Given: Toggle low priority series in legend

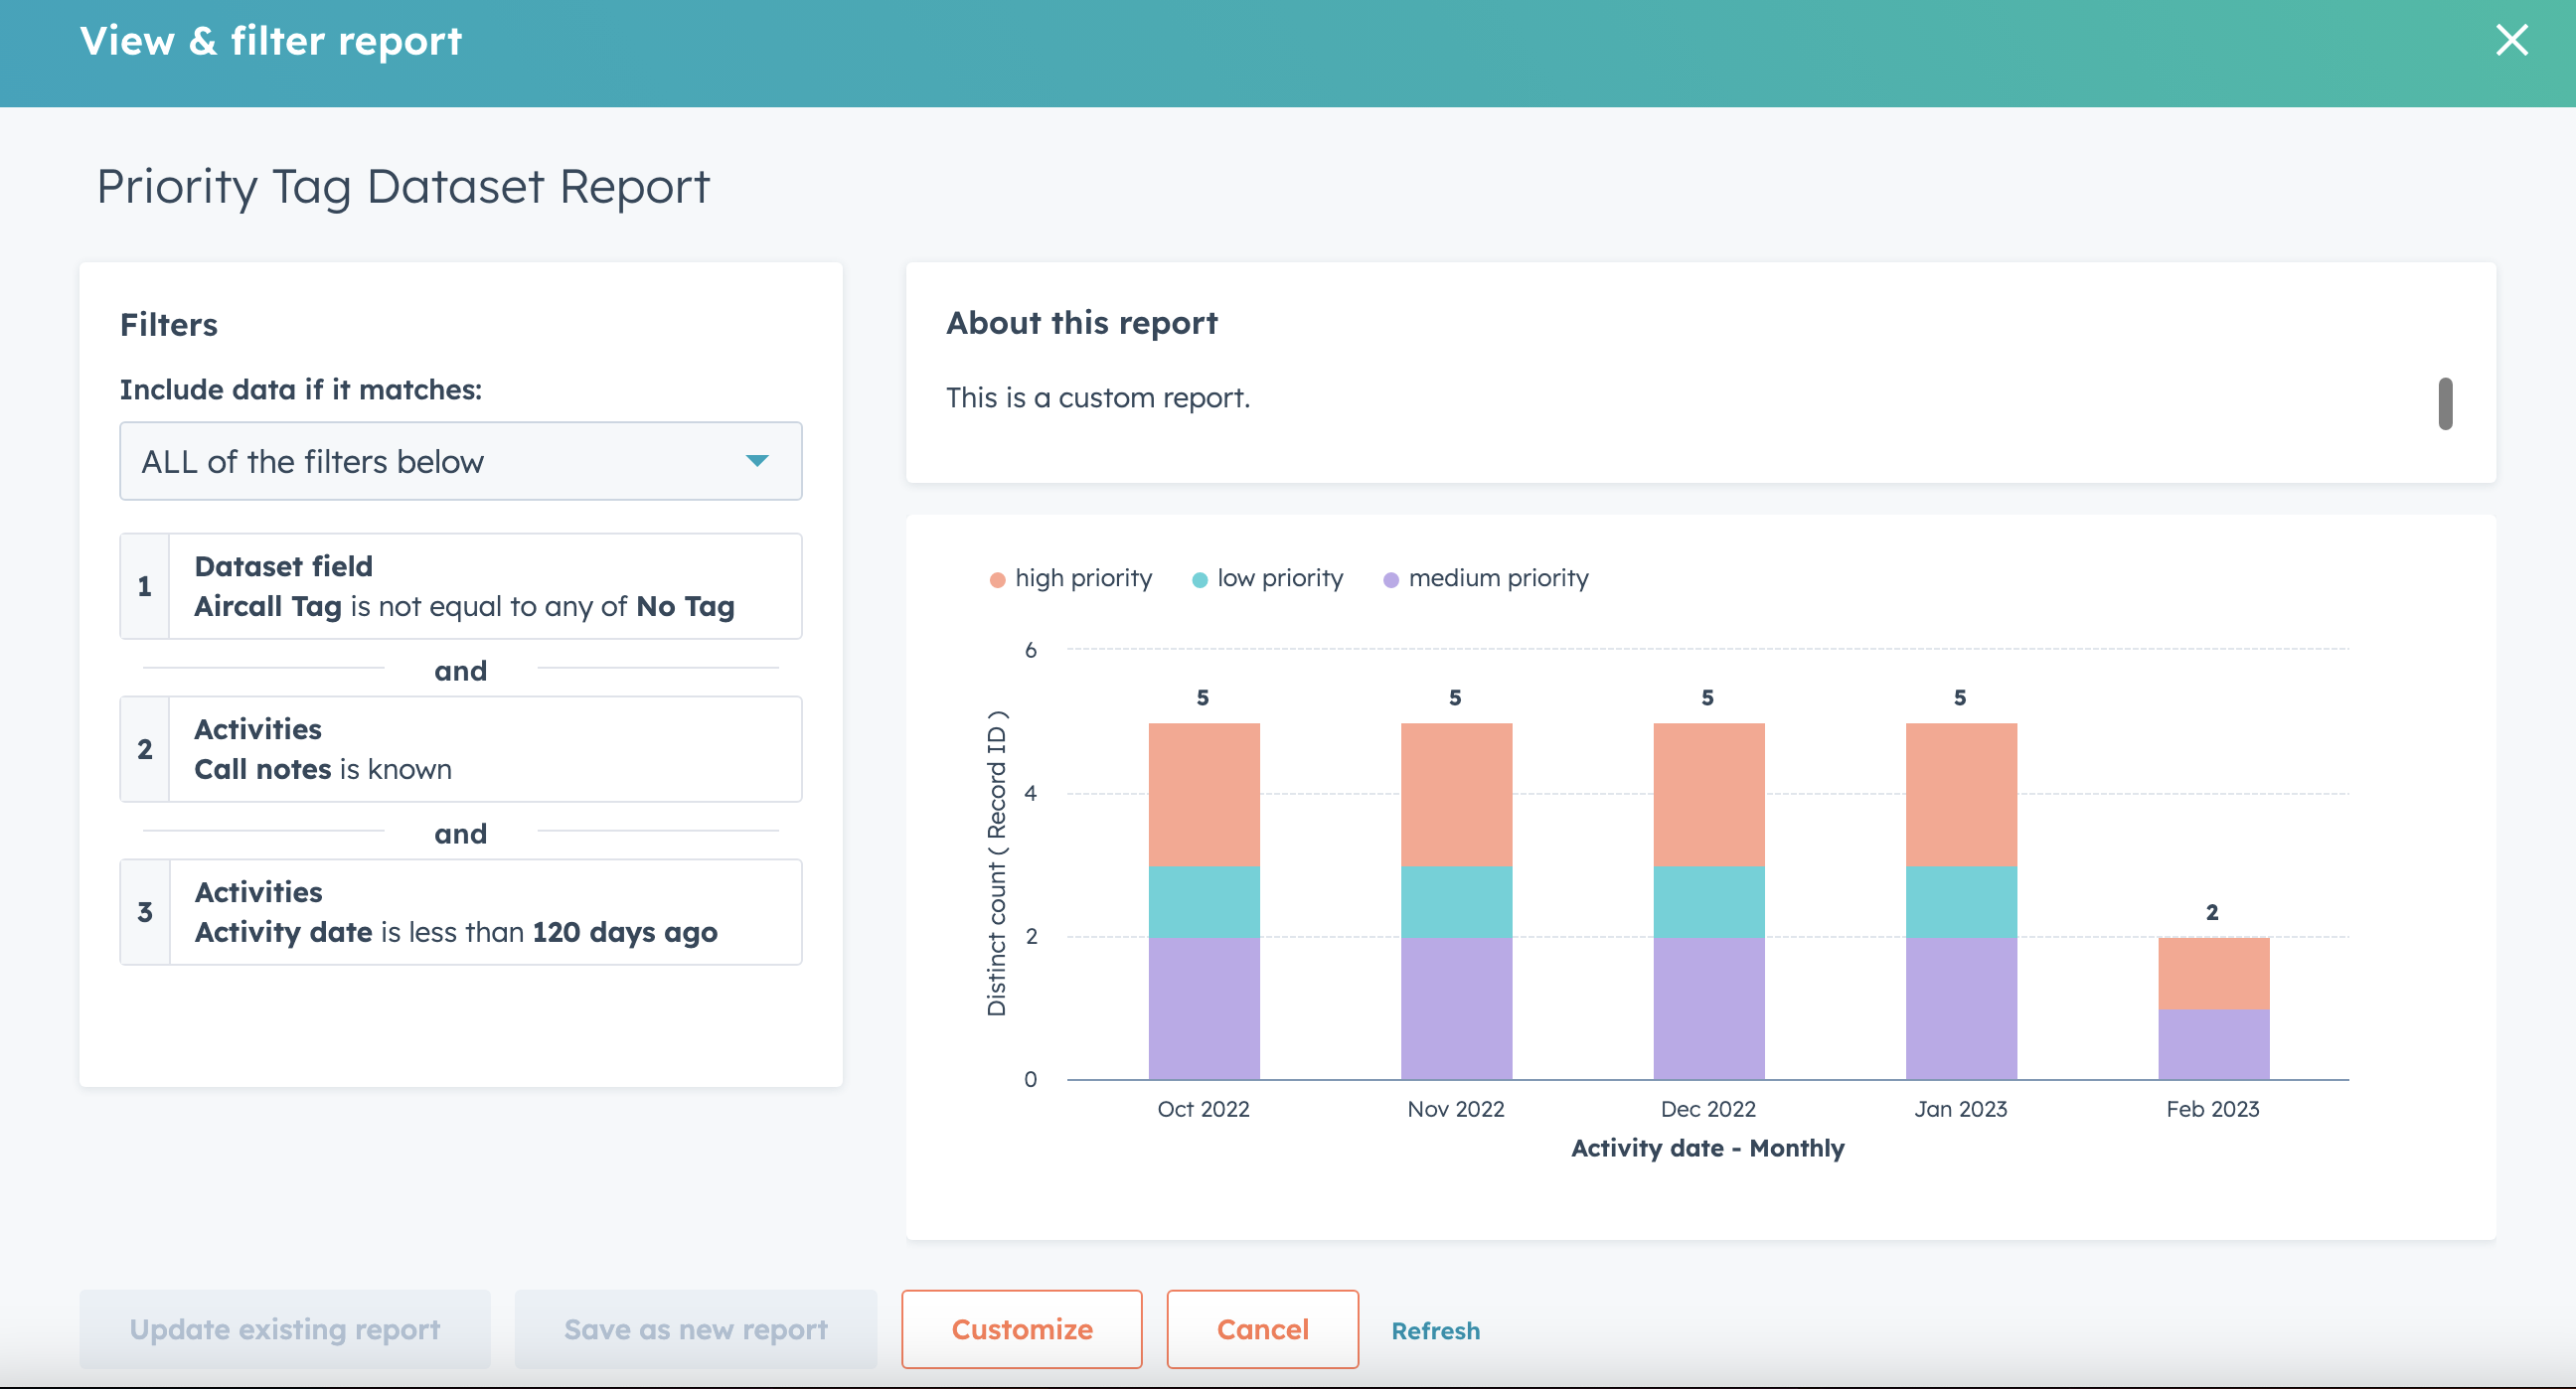Looking at the screenshot, I should pyautogui.click(x=1279, y=578).
